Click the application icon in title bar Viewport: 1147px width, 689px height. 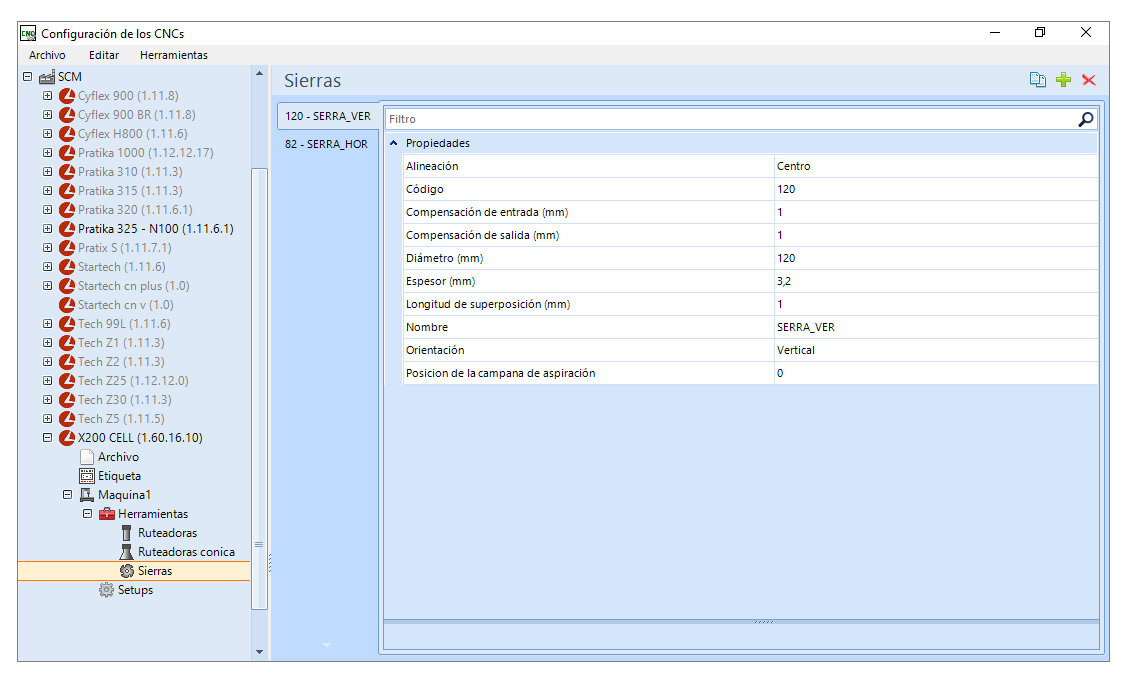(28, 33)
